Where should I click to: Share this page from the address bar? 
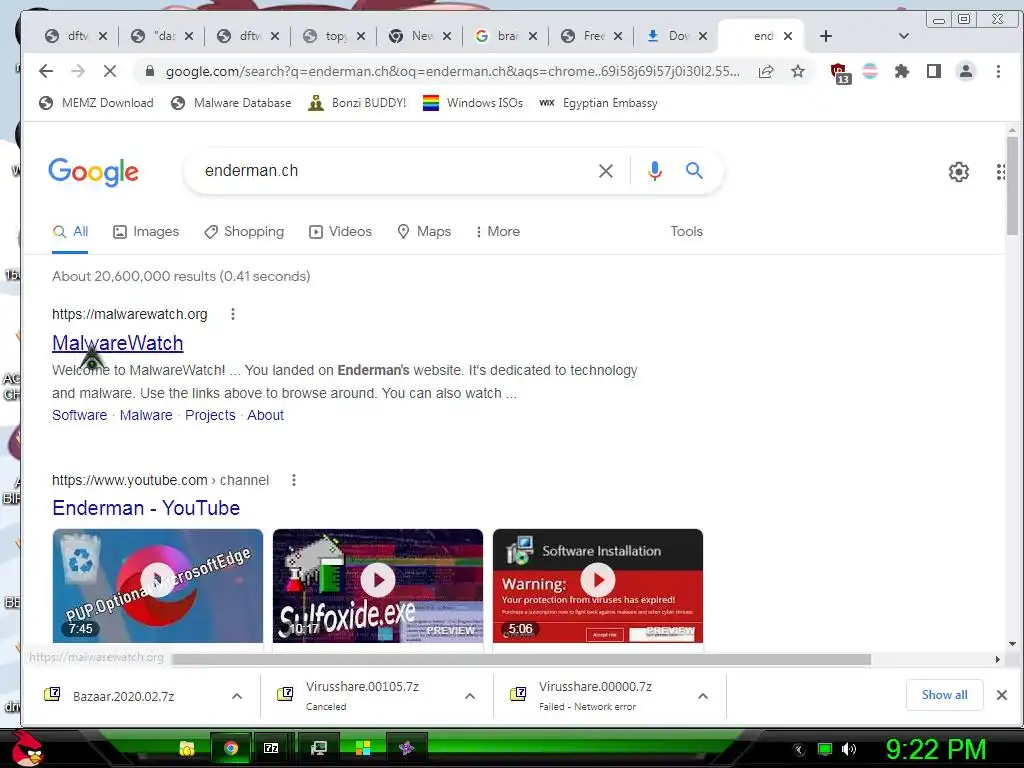point(766,71)
